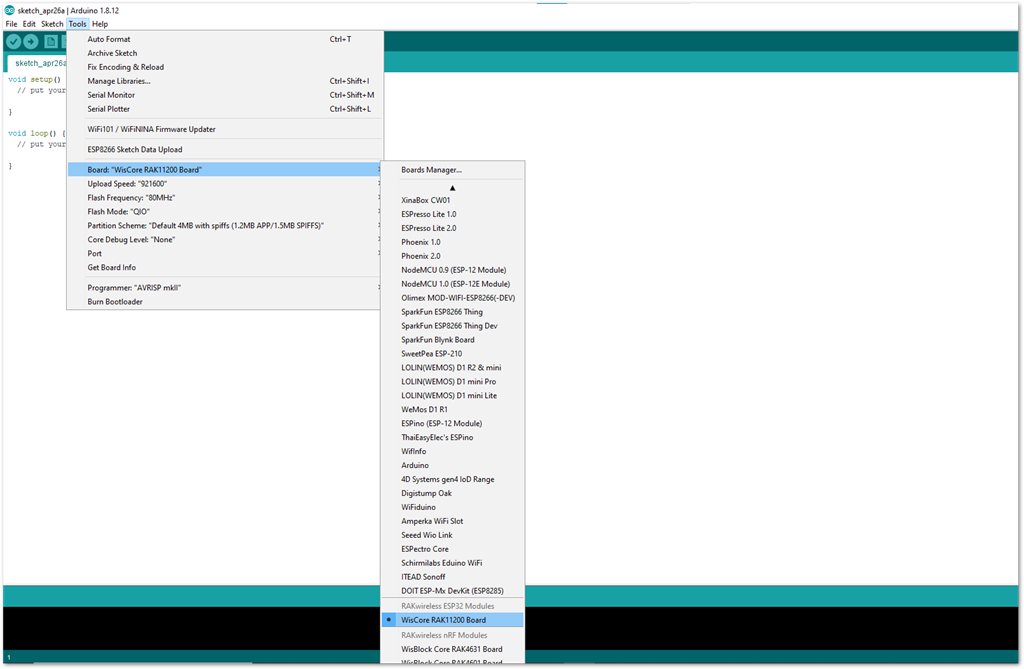This screenshot has width=1024, height=669.
Task: Open Manage Libraries
Action: tap(117, 80)
